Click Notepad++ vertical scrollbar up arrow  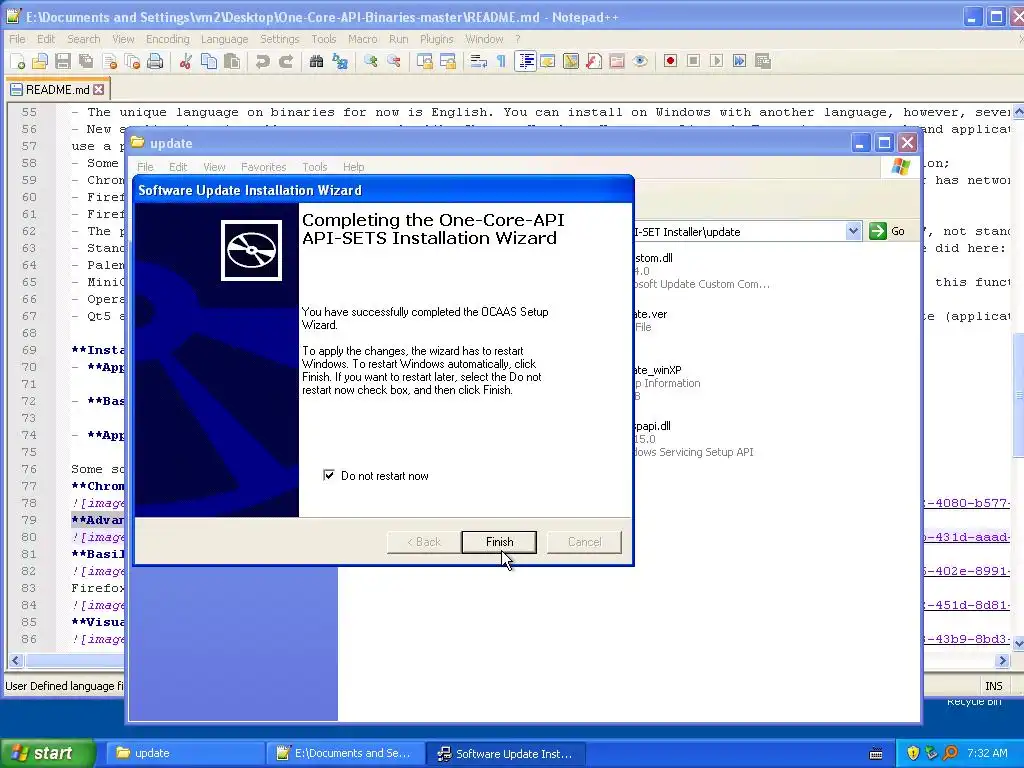[1018, 111]
